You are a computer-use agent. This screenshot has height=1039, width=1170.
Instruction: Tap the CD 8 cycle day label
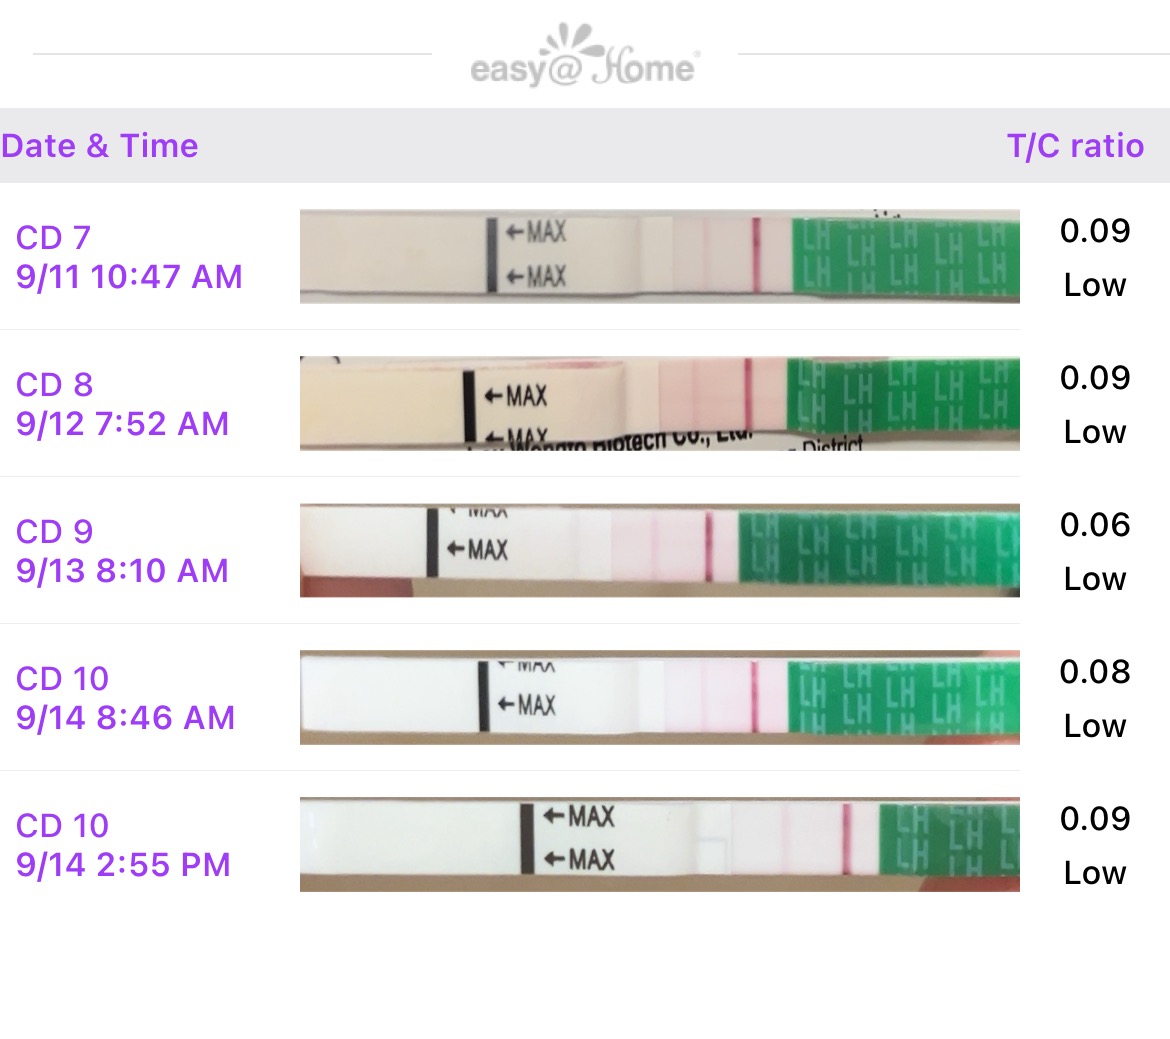pos(54,385)
